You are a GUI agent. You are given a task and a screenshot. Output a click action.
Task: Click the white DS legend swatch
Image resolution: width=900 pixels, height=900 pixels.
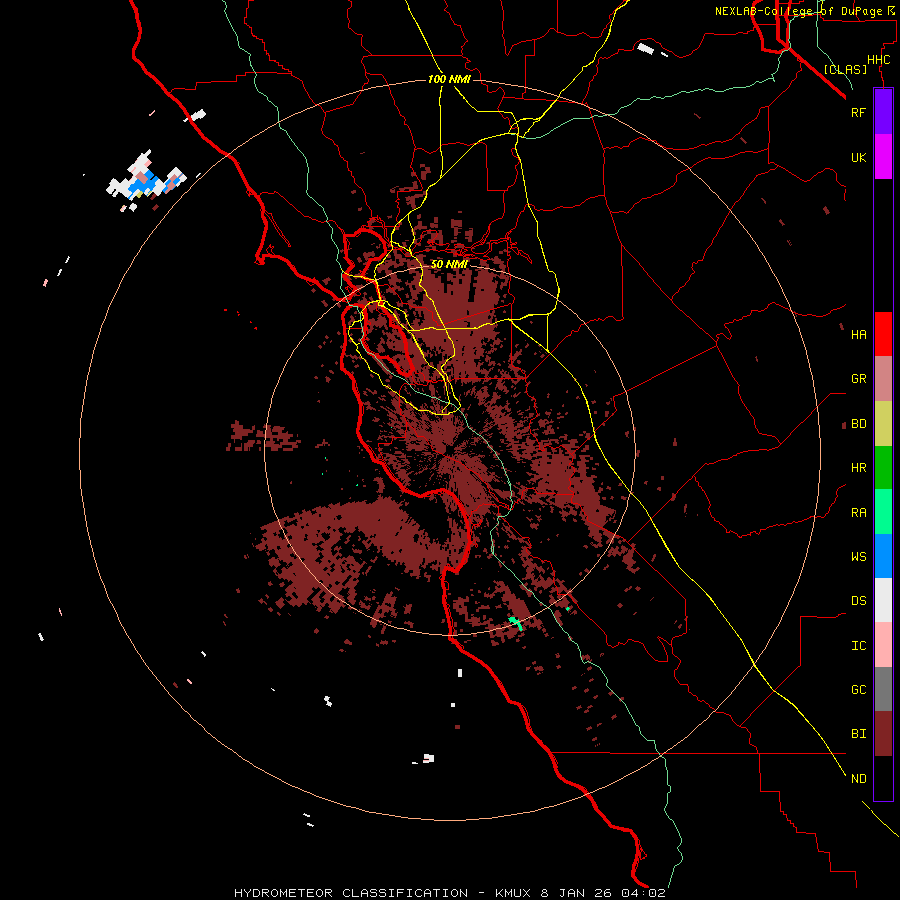[883, 600]
